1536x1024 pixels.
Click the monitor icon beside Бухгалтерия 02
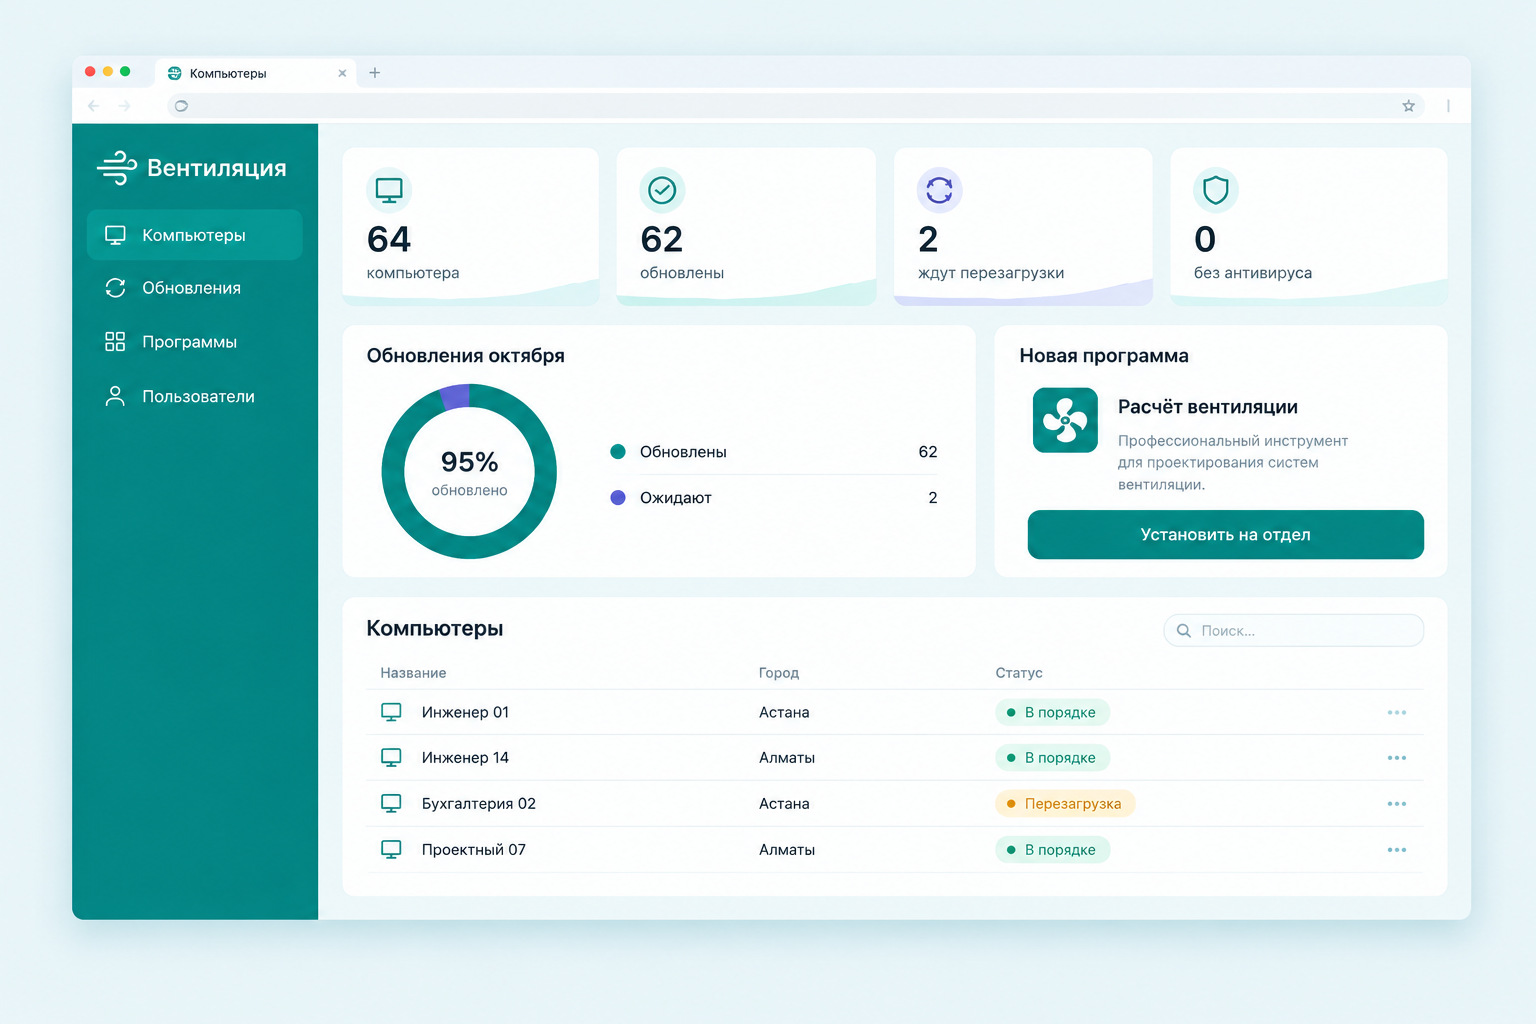[x=391, y=804]
